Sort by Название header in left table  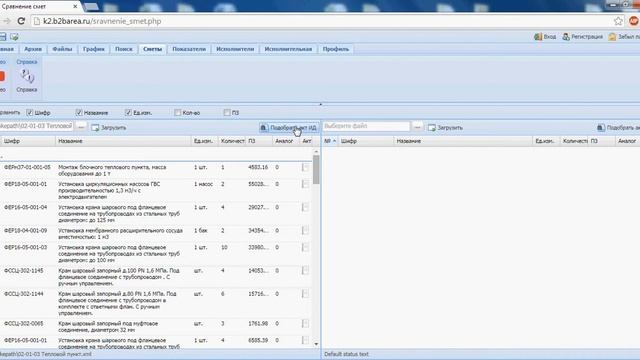[123, 141]
